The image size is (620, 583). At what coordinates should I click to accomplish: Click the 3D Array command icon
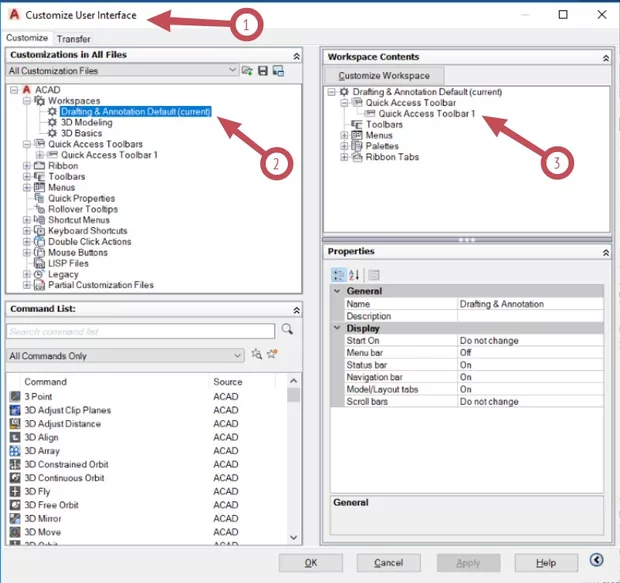15,451
